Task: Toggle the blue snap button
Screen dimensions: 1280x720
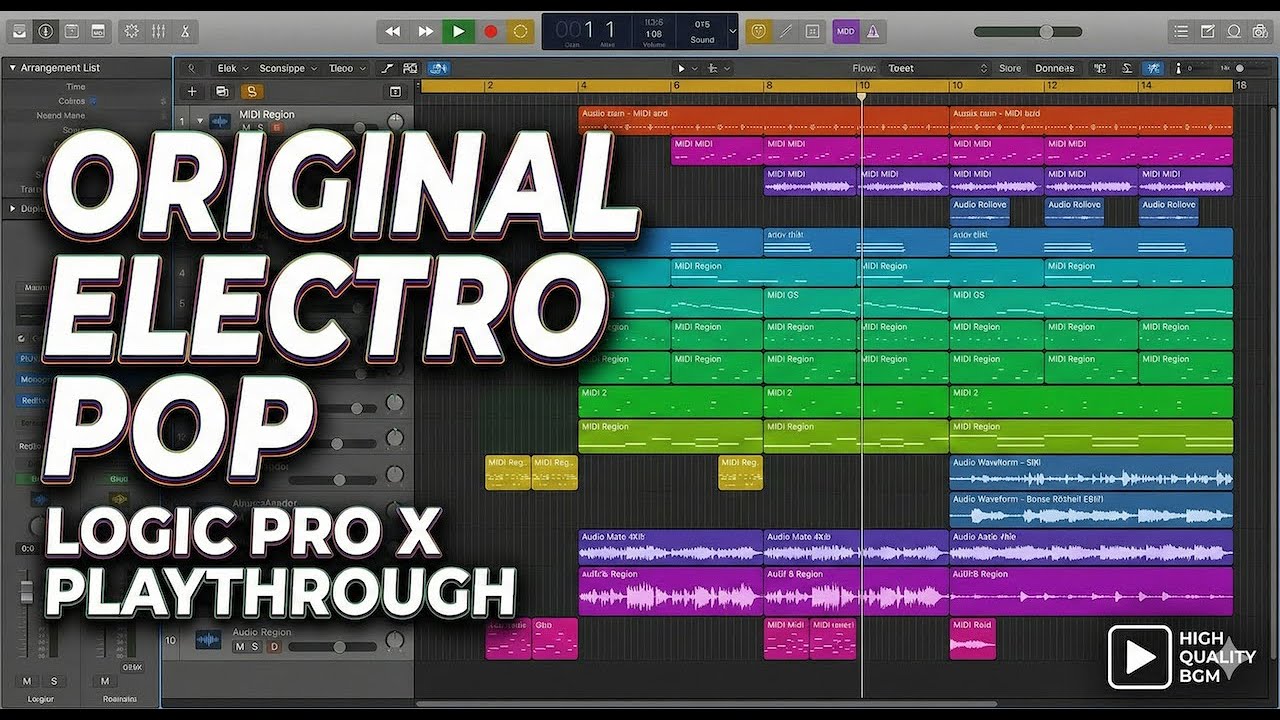Action: point(1155,68)
